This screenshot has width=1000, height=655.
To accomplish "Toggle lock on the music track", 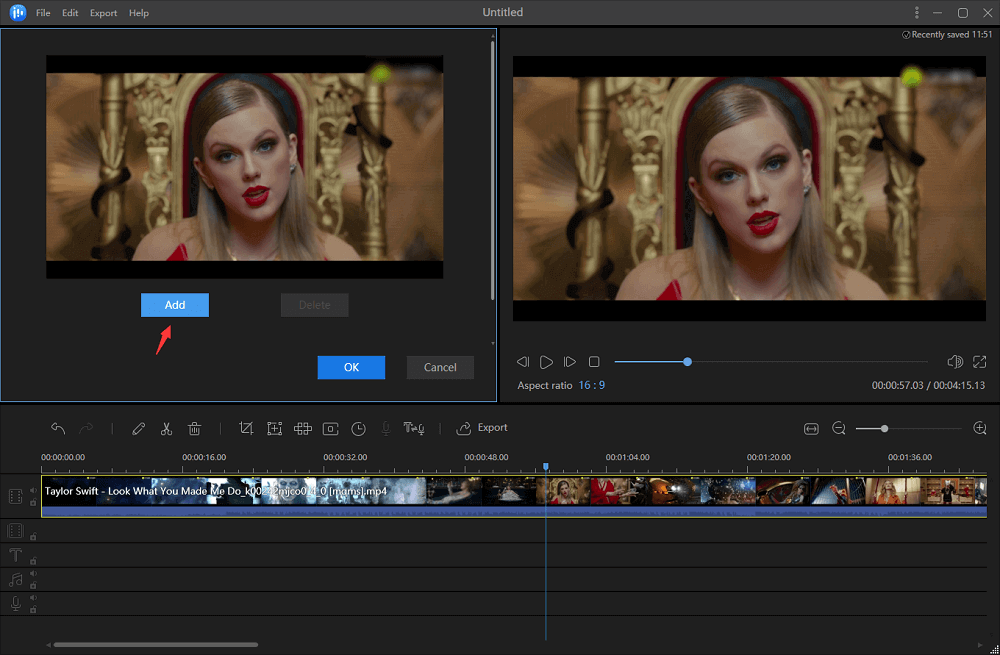I will (33, 585).
